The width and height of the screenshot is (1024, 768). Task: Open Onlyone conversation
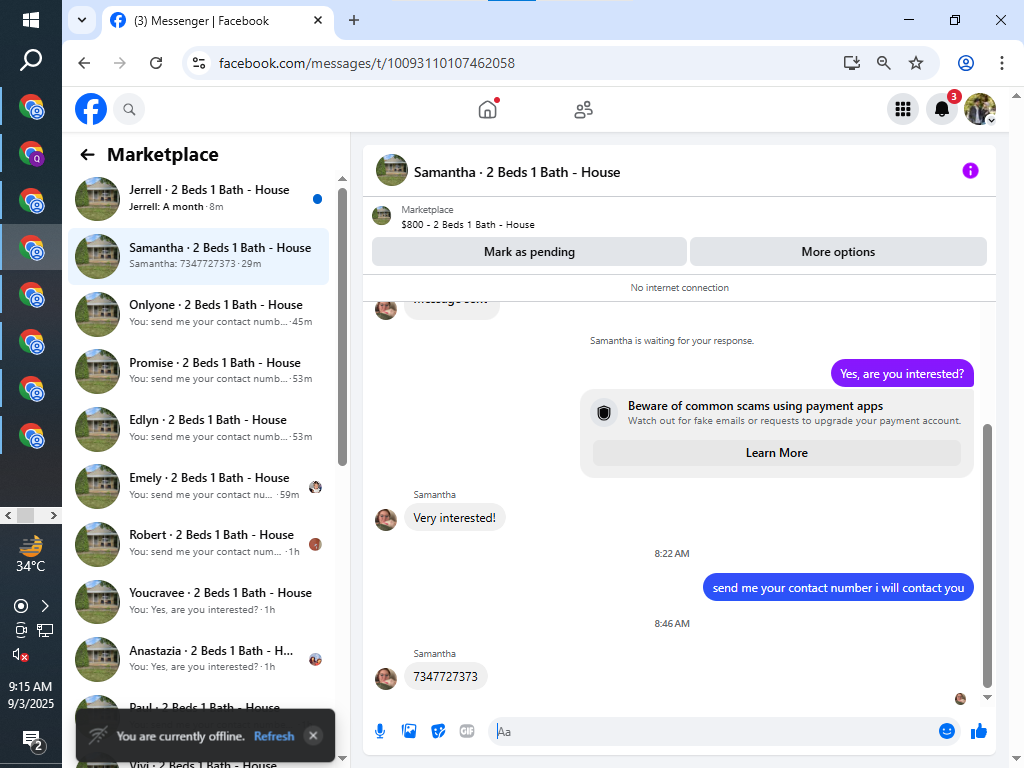pyautogui.click(x=199, y=313)
